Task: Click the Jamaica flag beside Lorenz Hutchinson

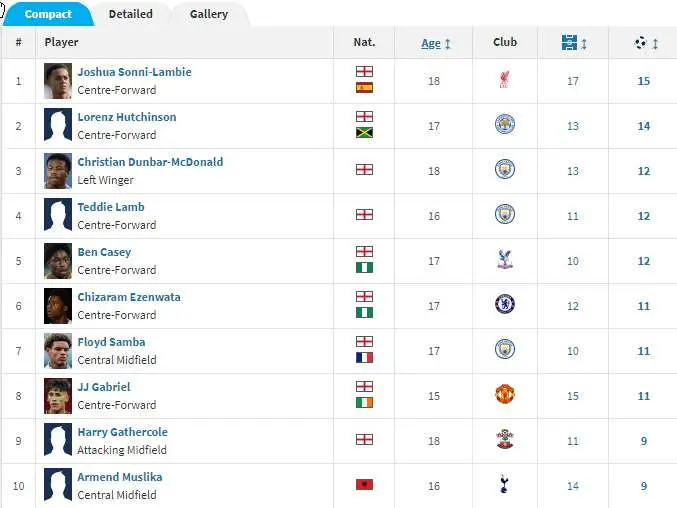Action: pos(364,133)
